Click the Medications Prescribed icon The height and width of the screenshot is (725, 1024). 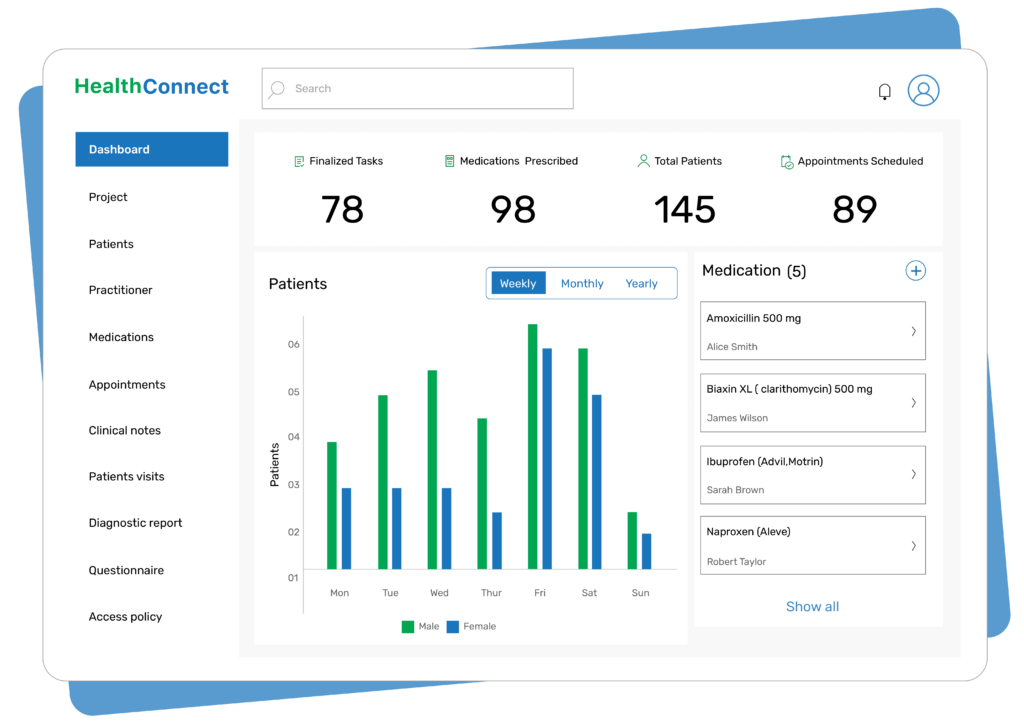pos(448,160)
